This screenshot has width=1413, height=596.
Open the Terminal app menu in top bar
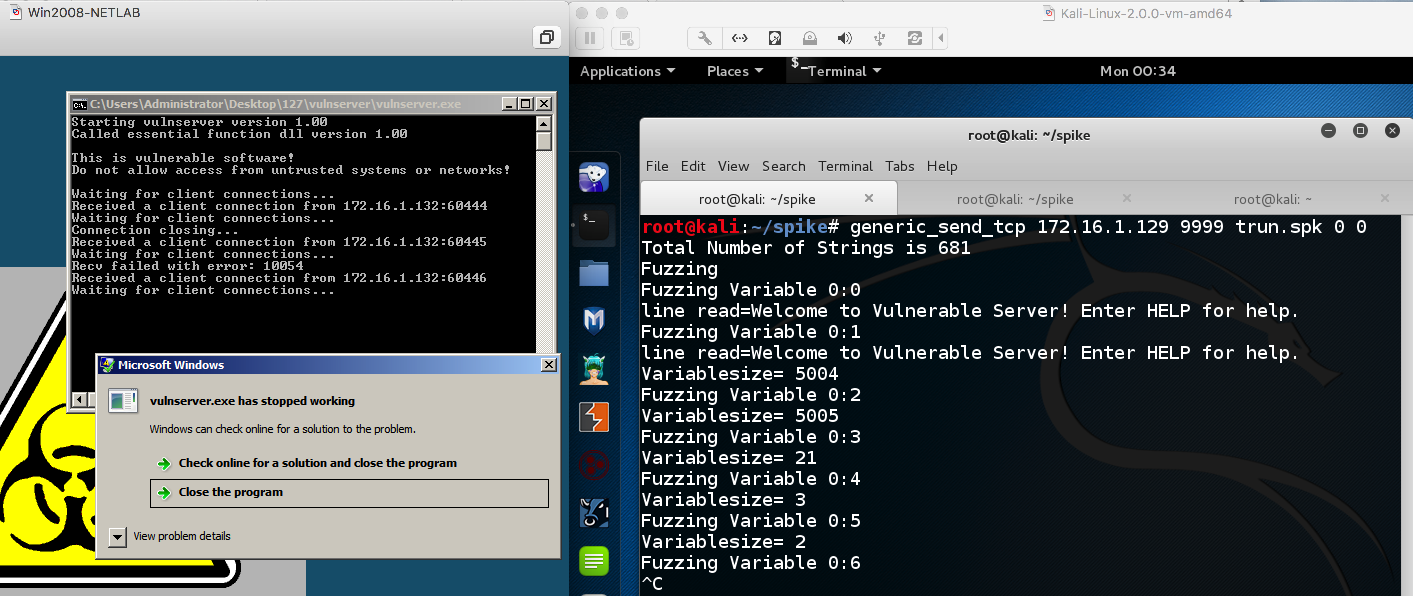pos(837,71)
